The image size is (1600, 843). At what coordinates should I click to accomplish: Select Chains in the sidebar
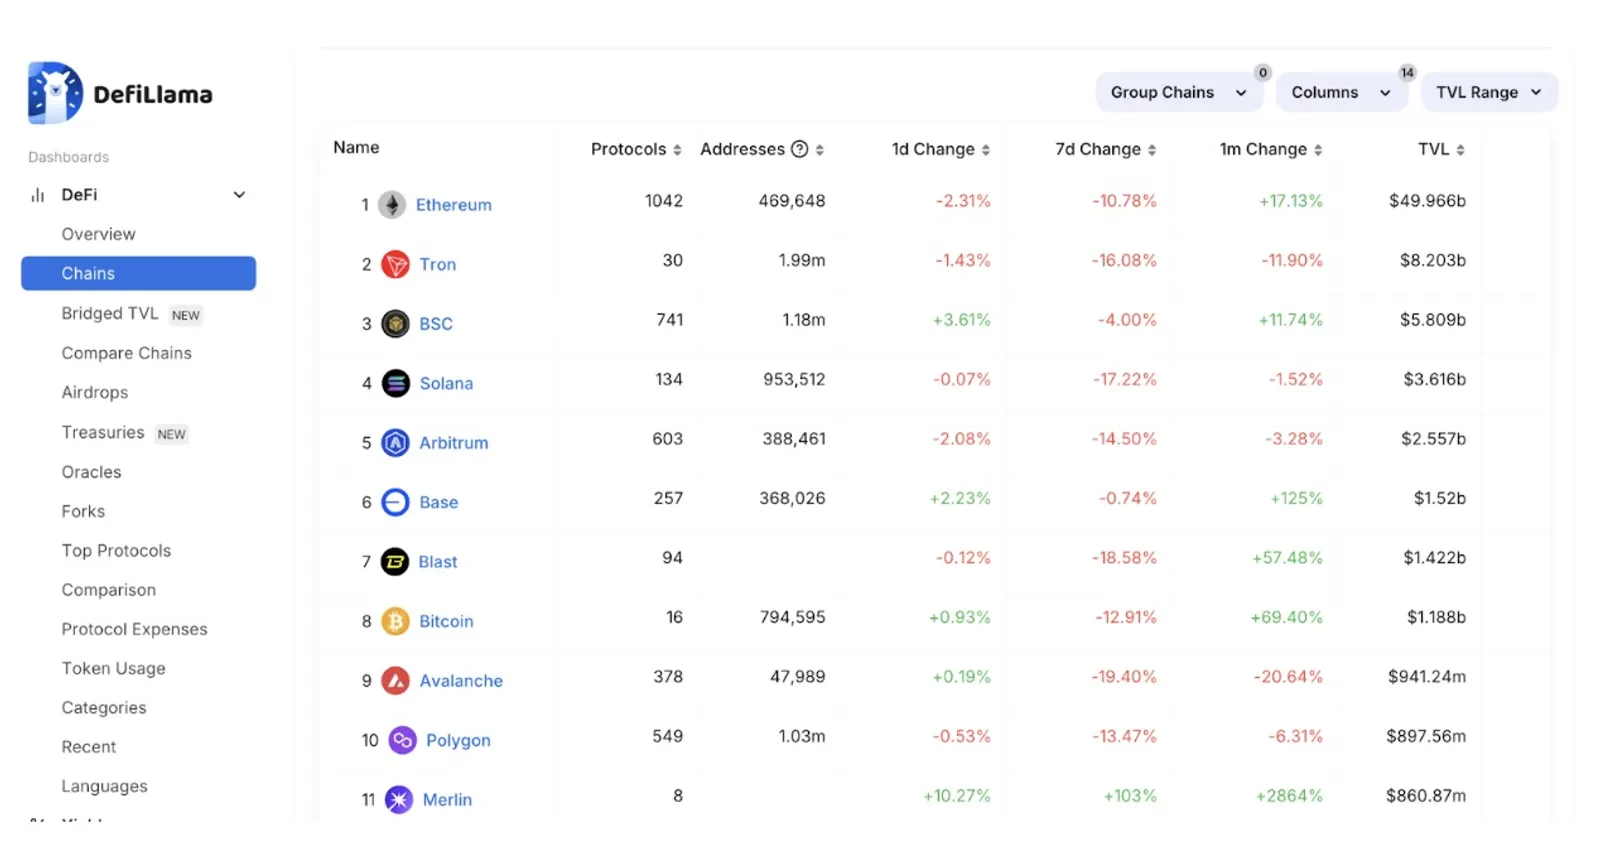tap(138, 273)
